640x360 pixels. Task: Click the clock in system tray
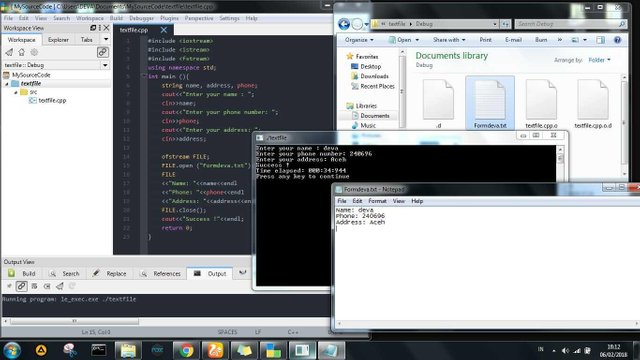click(613, 351)
